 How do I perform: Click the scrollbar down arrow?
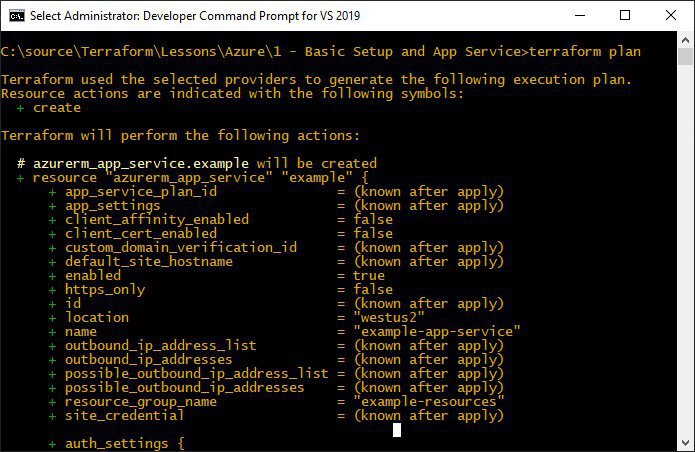(685, 443)
